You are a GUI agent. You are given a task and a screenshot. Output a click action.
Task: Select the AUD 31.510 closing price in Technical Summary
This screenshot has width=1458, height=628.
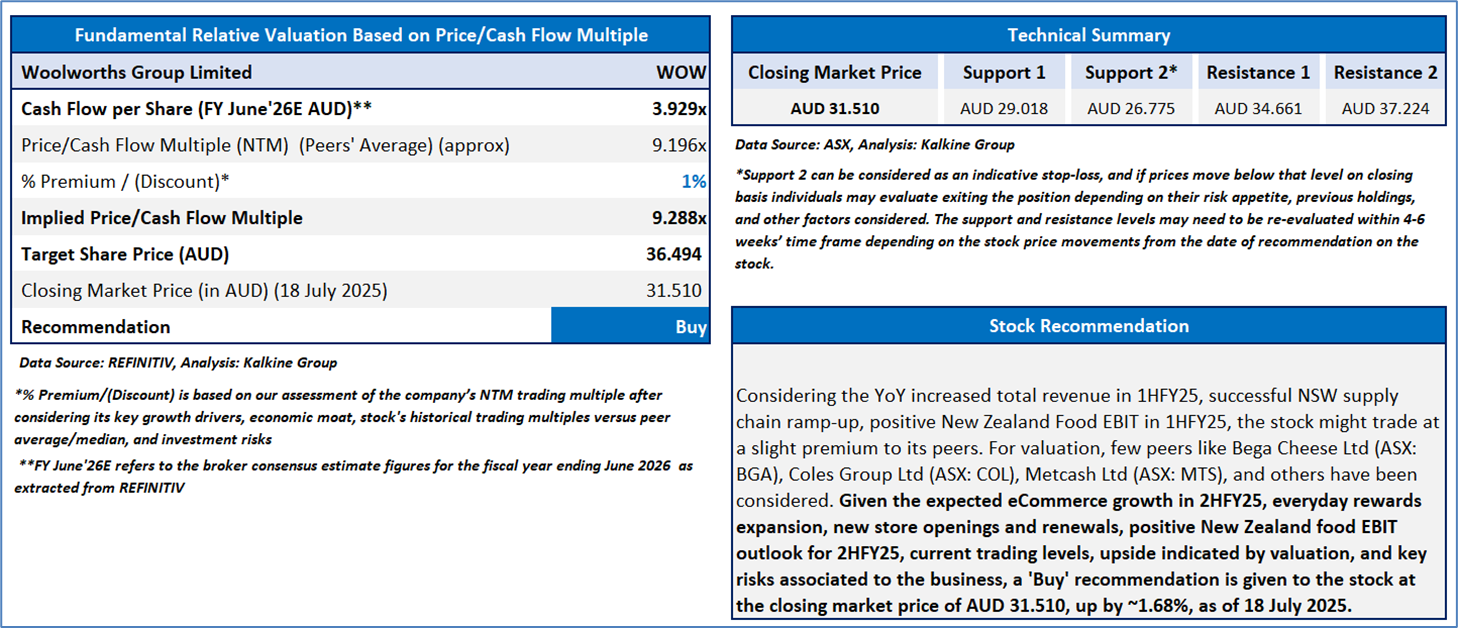(x=835, y=108)
